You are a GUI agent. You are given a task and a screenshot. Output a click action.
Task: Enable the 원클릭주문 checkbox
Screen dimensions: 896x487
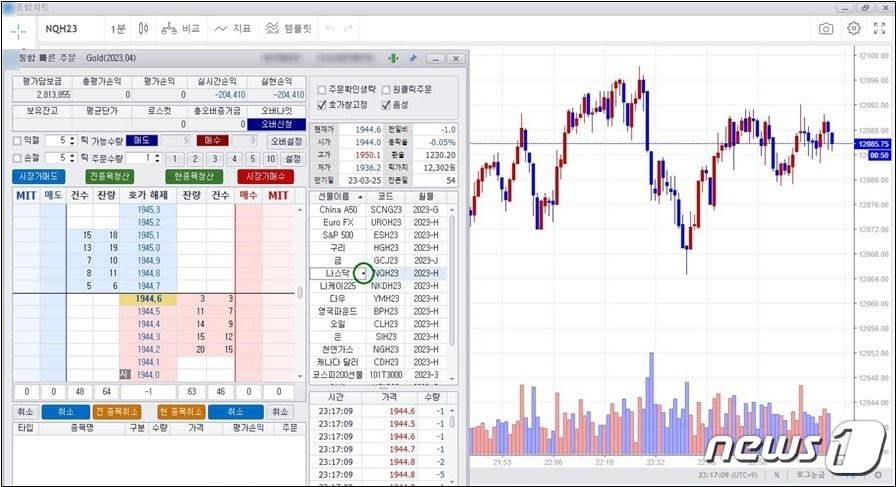click(x=386, y=89)
